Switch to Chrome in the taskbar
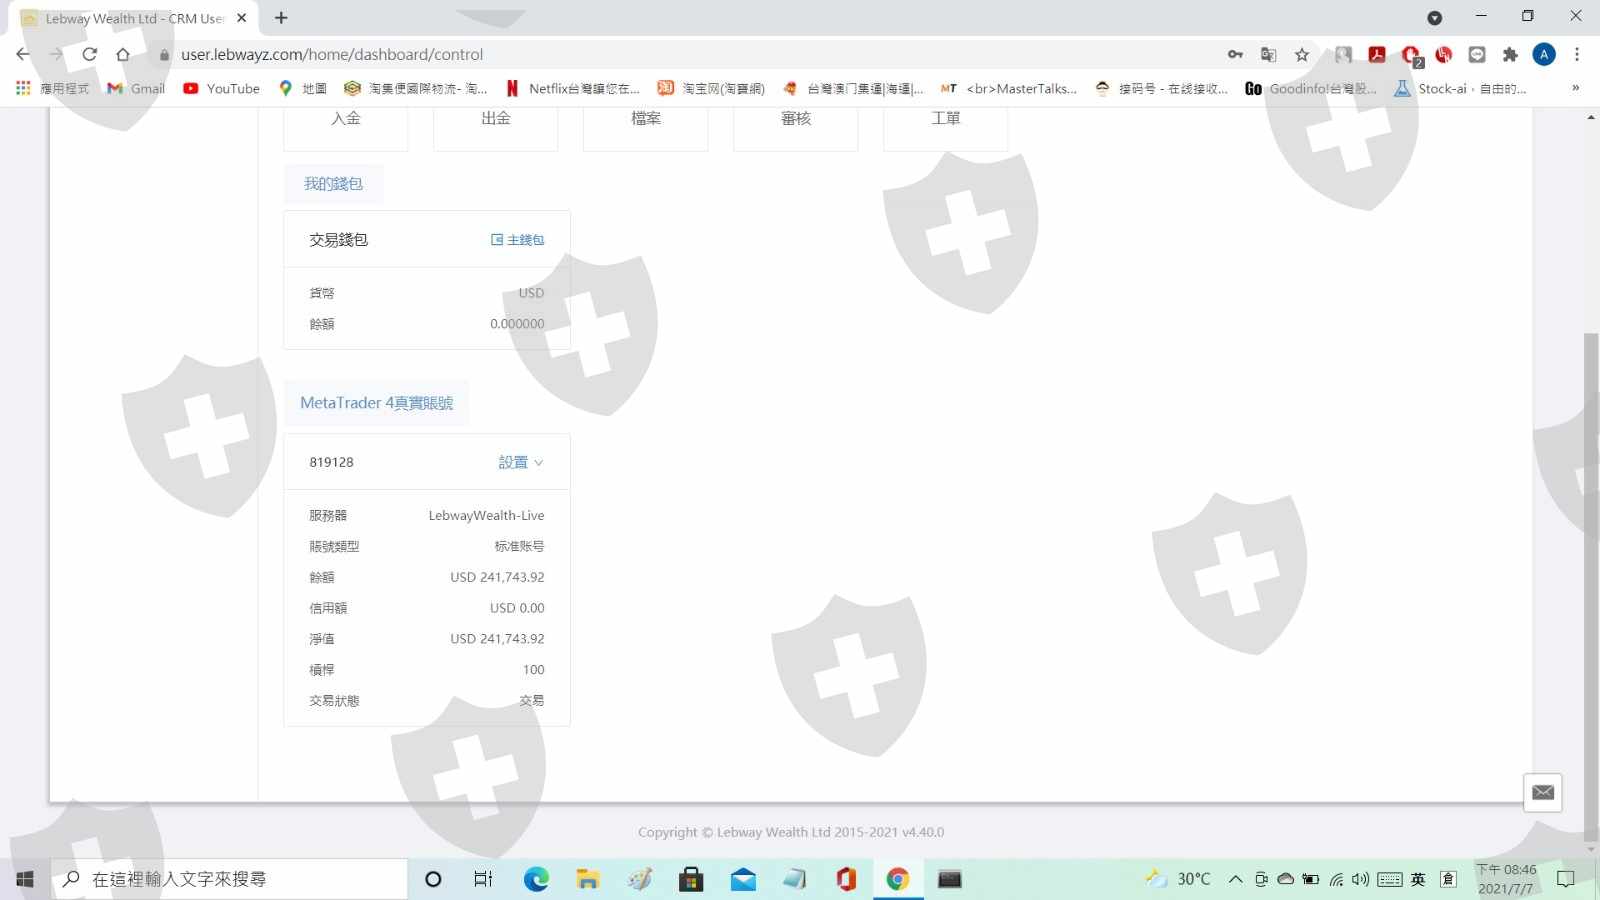Viewport: 1600px width, 900px height. point(898,879)
